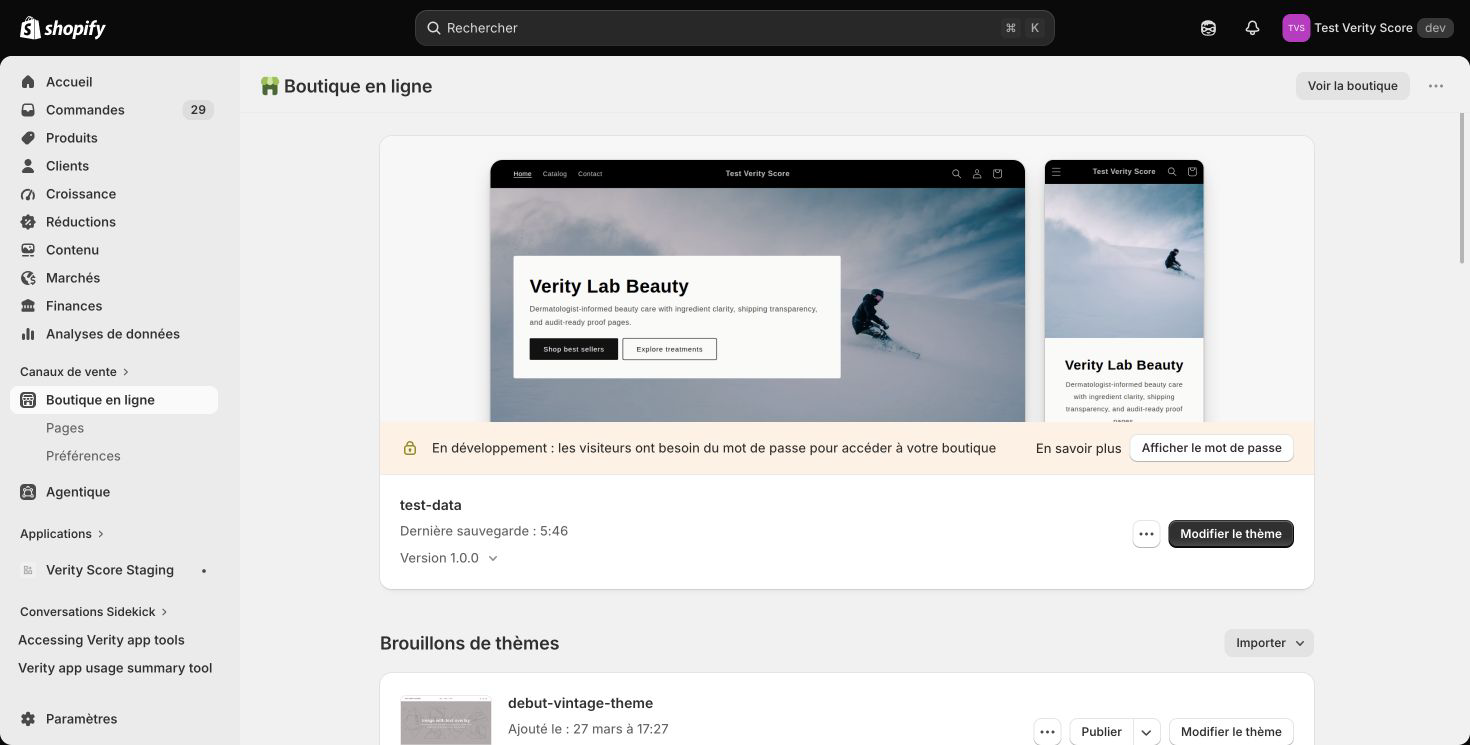Click the Paramètres gear icon

pos(28,719)
